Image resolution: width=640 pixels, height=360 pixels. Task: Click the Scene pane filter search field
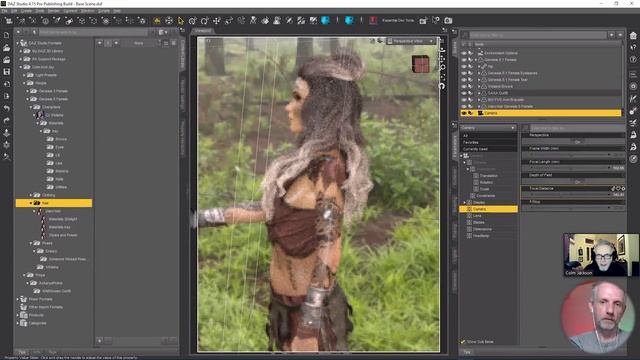tap(538, 35)
